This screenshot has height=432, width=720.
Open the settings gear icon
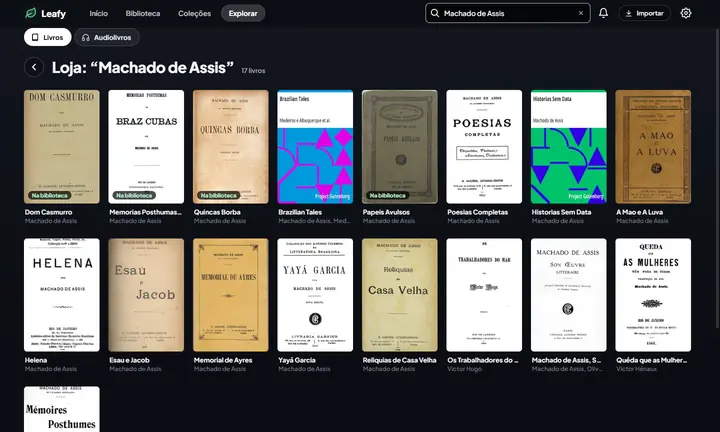click(x=686, y=13)
